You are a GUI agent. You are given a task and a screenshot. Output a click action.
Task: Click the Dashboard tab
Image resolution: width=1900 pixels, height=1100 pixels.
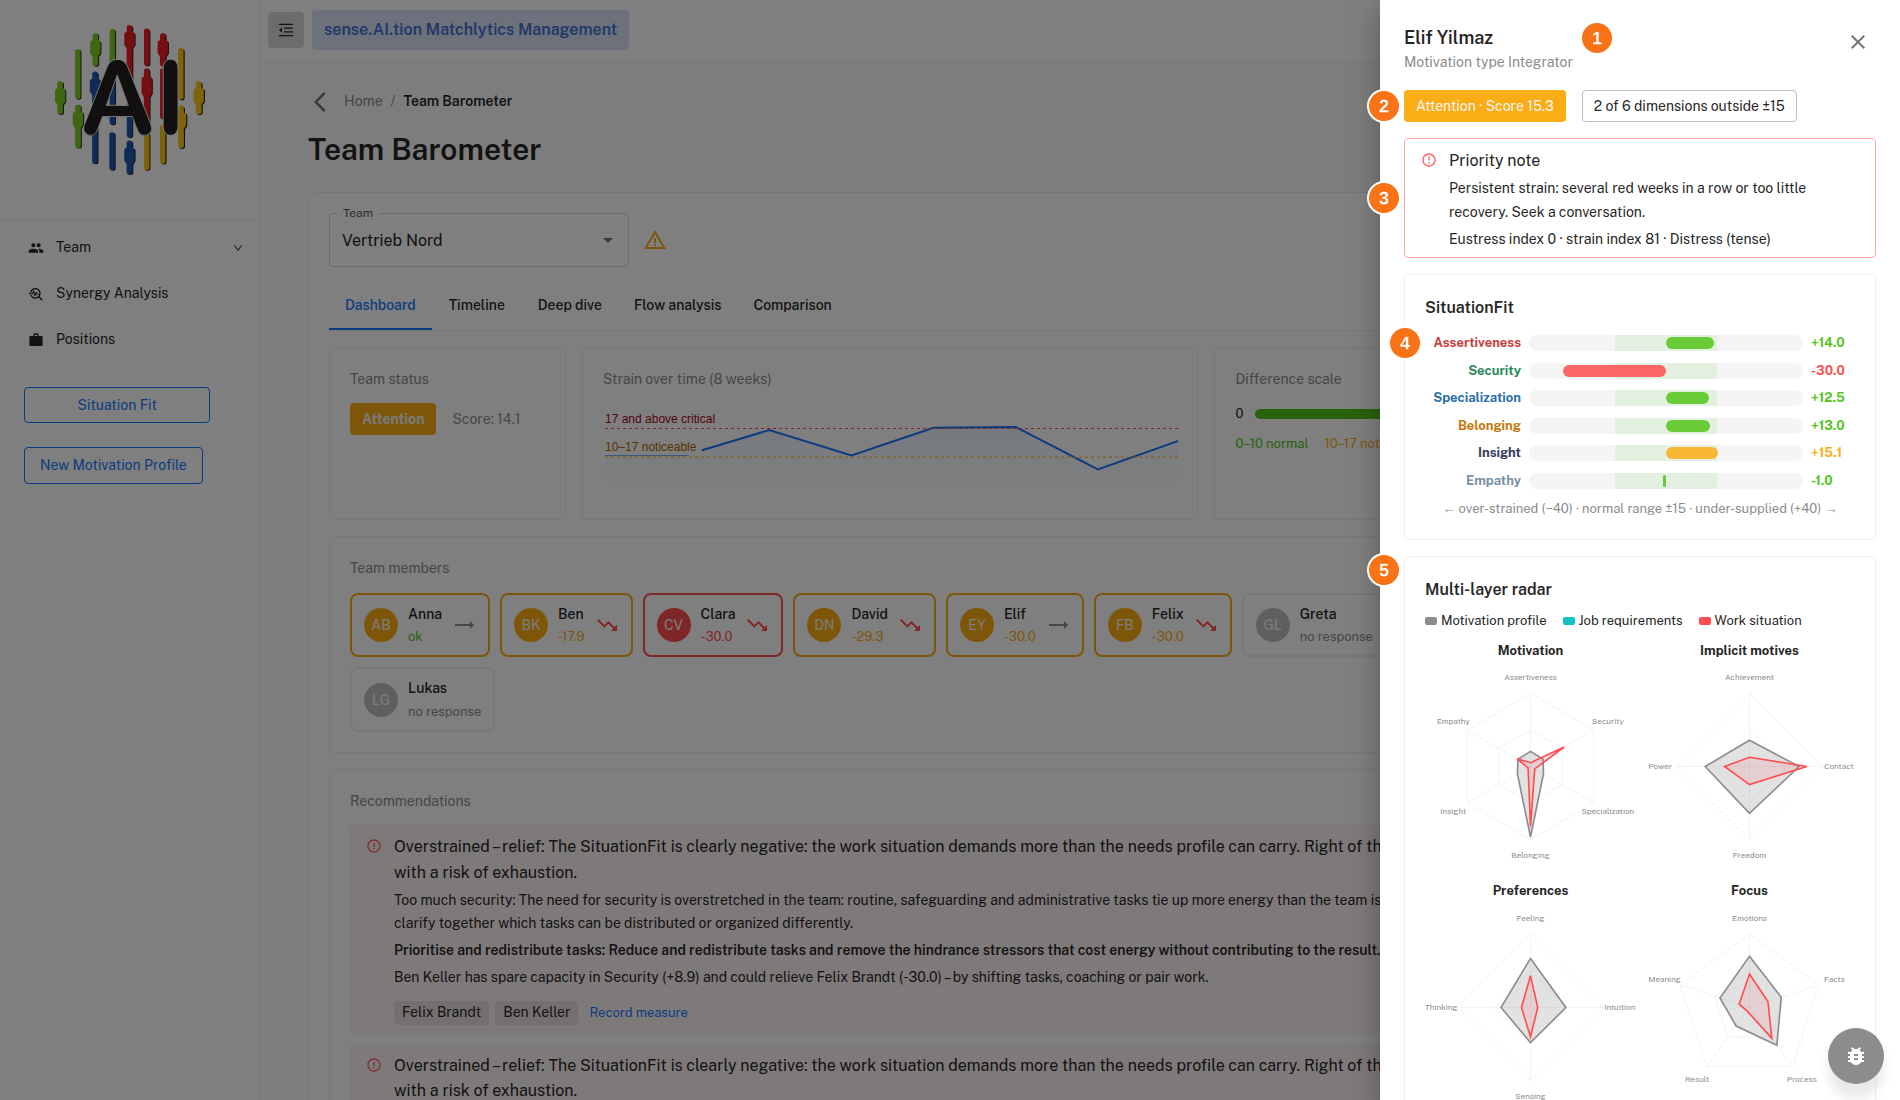pos(380,305)
